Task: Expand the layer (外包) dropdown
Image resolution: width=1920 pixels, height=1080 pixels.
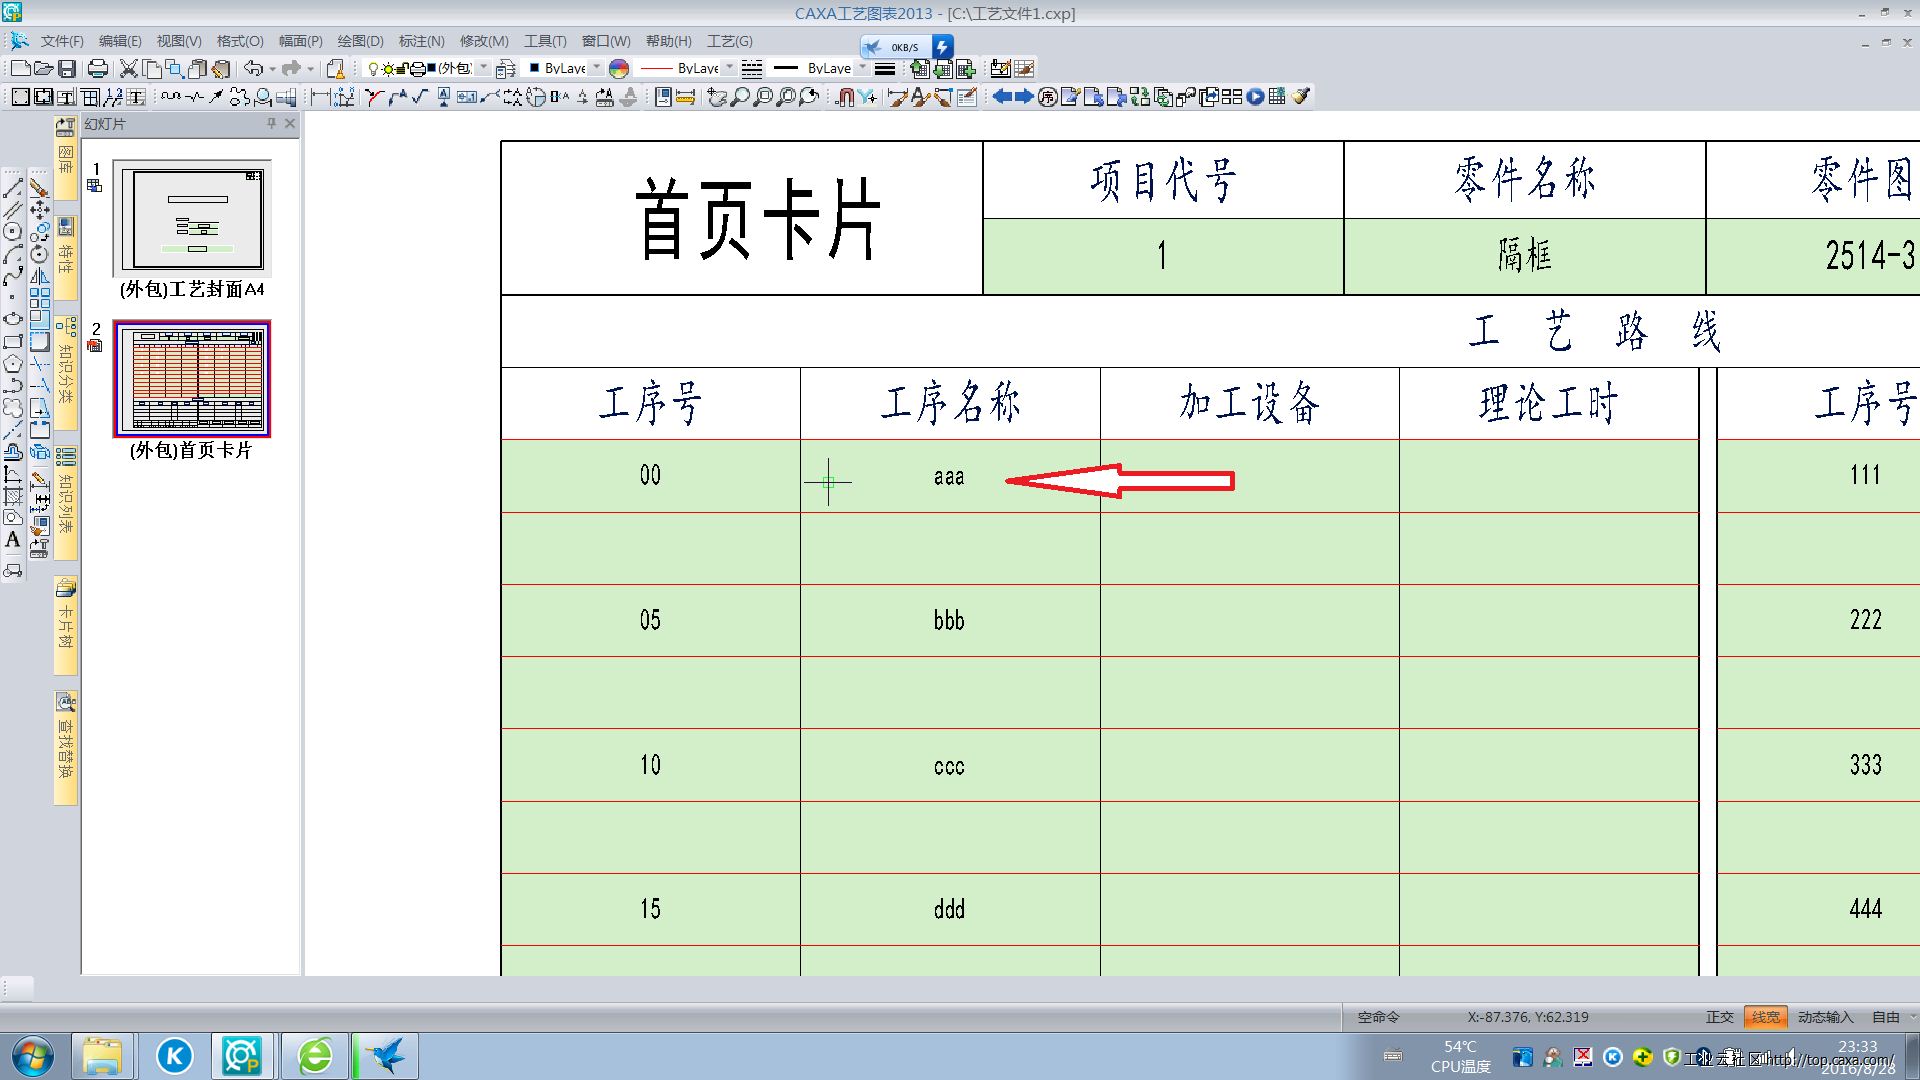Action: point(484,68)
